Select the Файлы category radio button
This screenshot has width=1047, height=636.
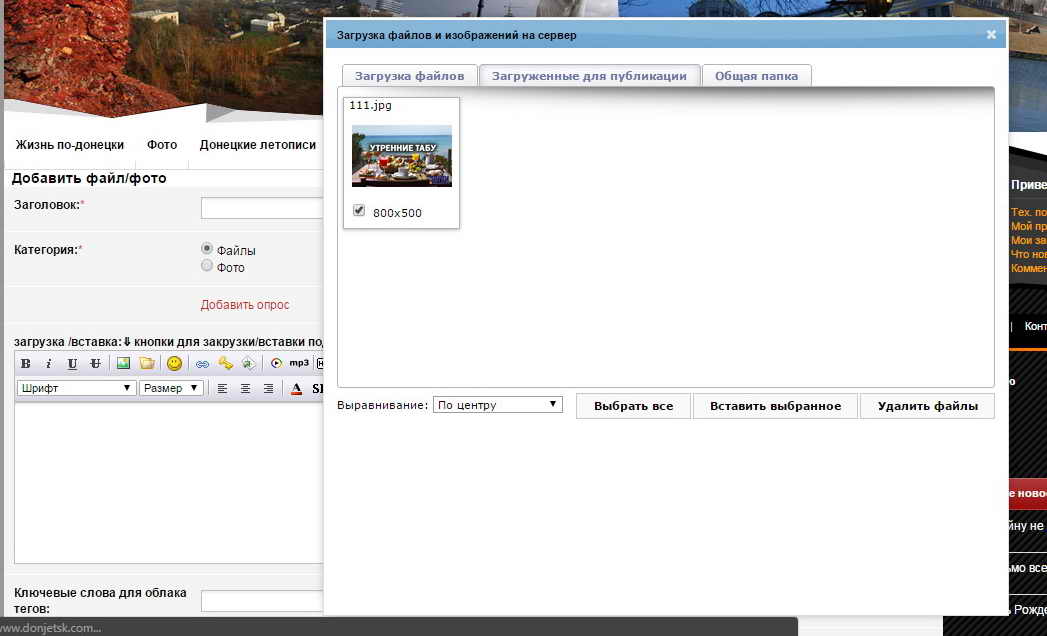[x=207, y=249]
